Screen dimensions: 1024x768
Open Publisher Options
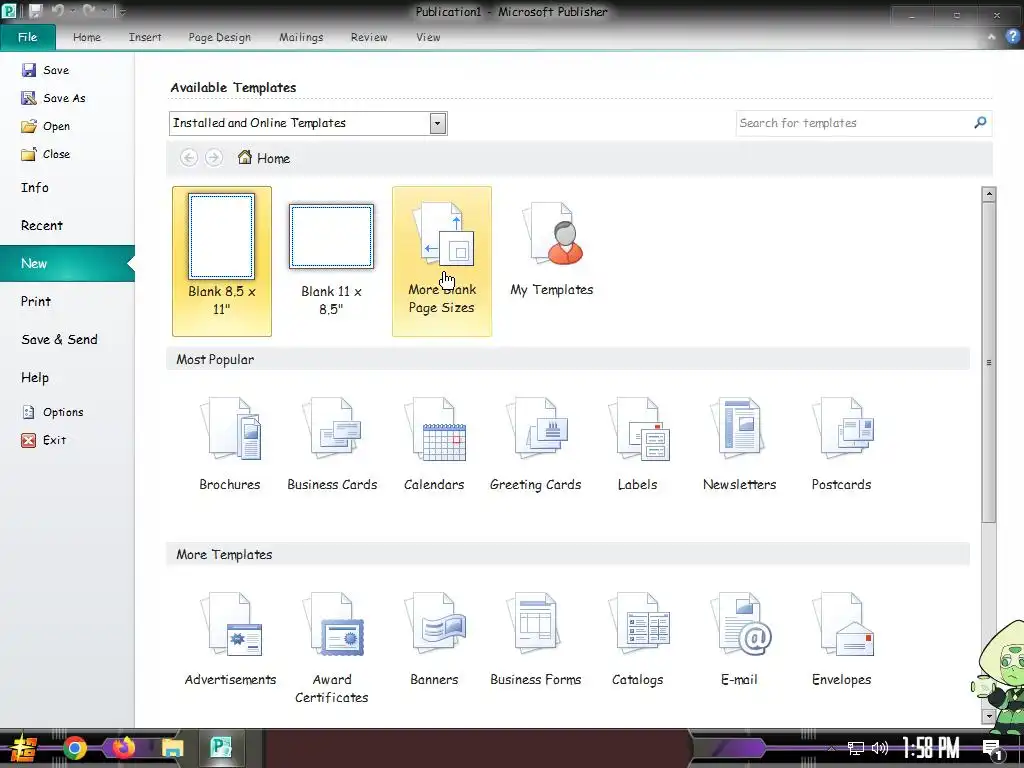tap(52, 412)
